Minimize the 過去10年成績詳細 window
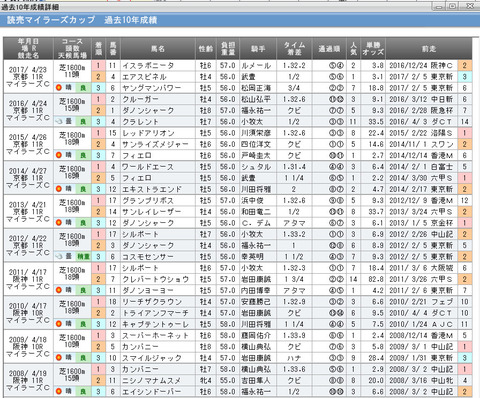Viewport: 480px width, 398px height. (x=439, y=6)
